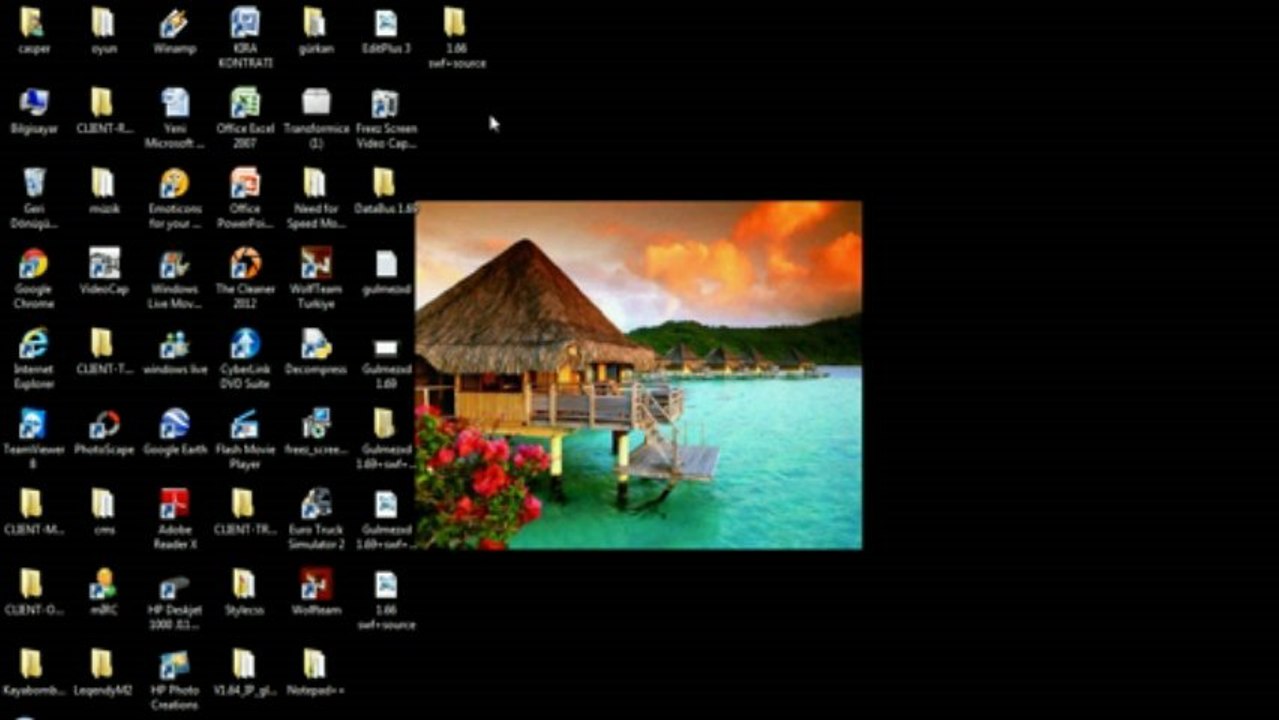Open the Yeni Microsoft document
The image size is (1279, 720).
coord(174,102)
